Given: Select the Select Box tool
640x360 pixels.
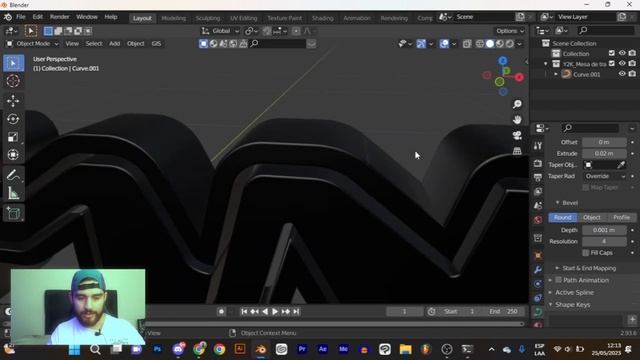Looking at the screenshot, I should pyautogui.click(x=13, y=63).
